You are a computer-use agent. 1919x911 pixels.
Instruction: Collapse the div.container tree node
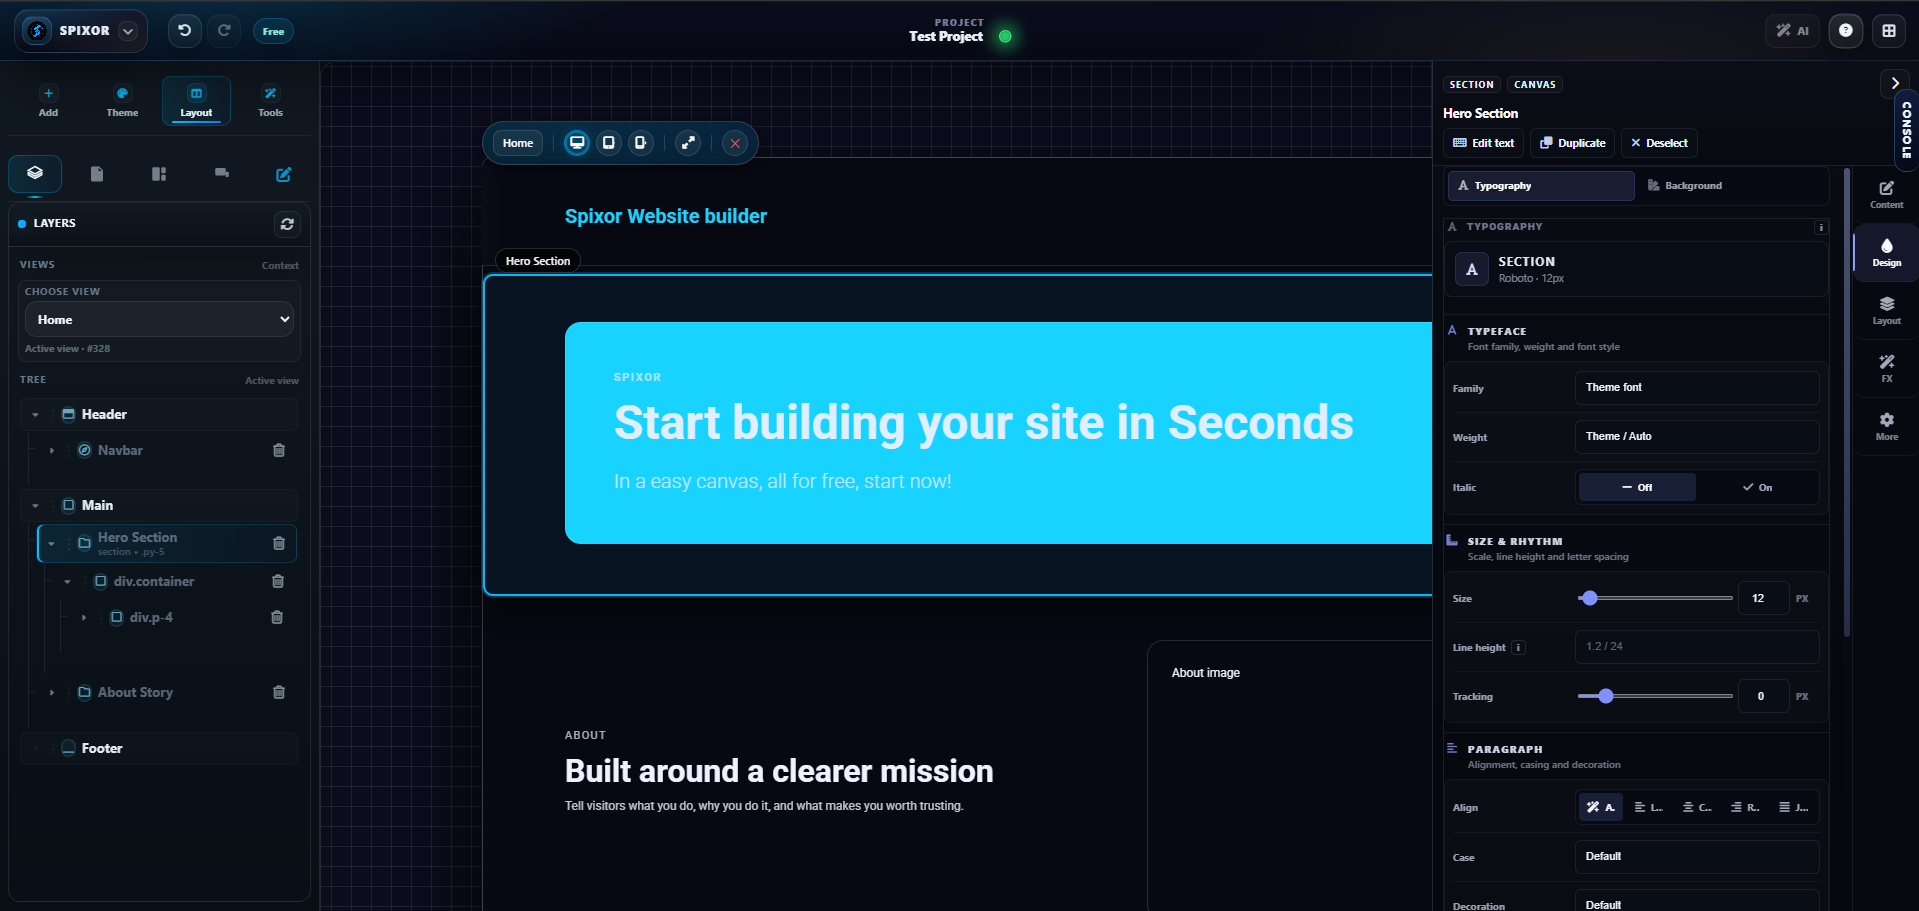pos(68,582)
